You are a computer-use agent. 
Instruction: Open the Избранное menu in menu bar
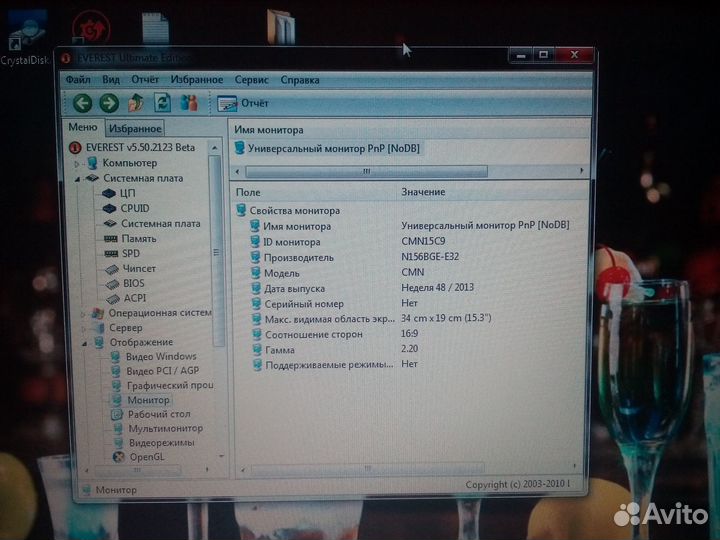[x=197, y=80]
